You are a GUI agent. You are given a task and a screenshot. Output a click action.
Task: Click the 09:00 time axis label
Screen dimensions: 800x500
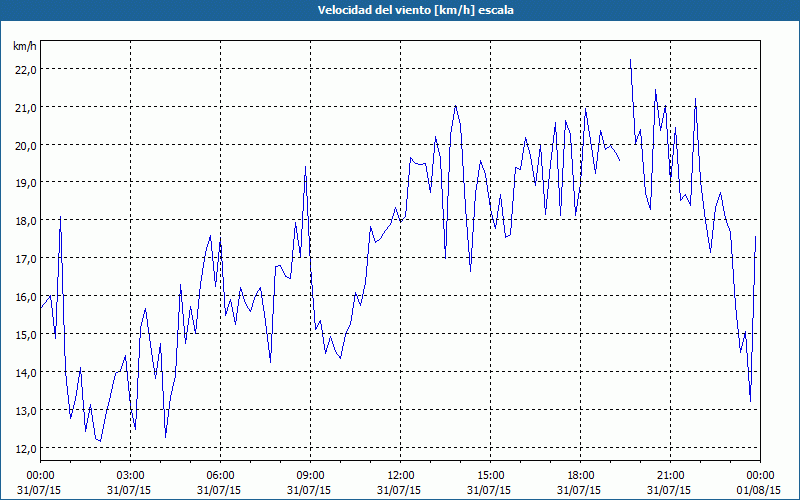click(310, 476)
